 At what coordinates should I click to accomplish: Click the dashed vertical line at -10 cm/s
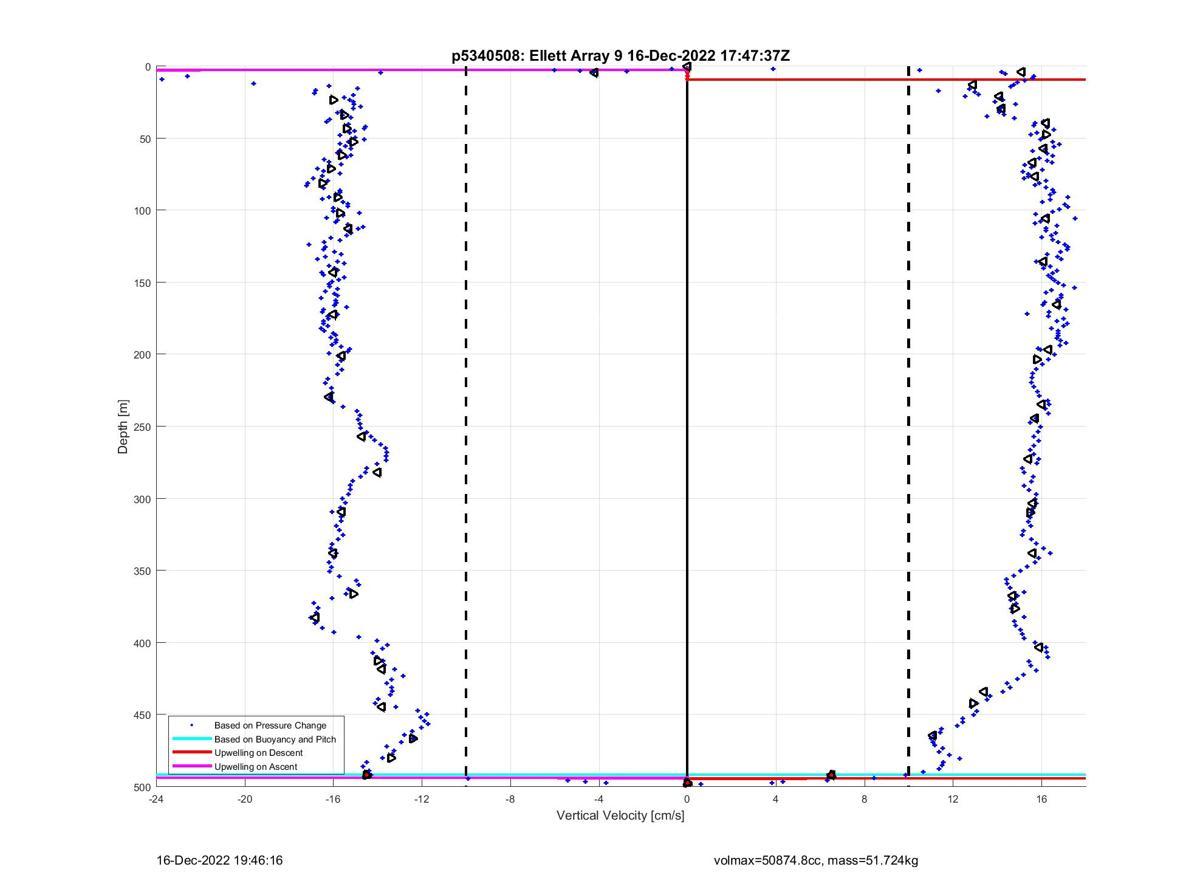(466, 426)
